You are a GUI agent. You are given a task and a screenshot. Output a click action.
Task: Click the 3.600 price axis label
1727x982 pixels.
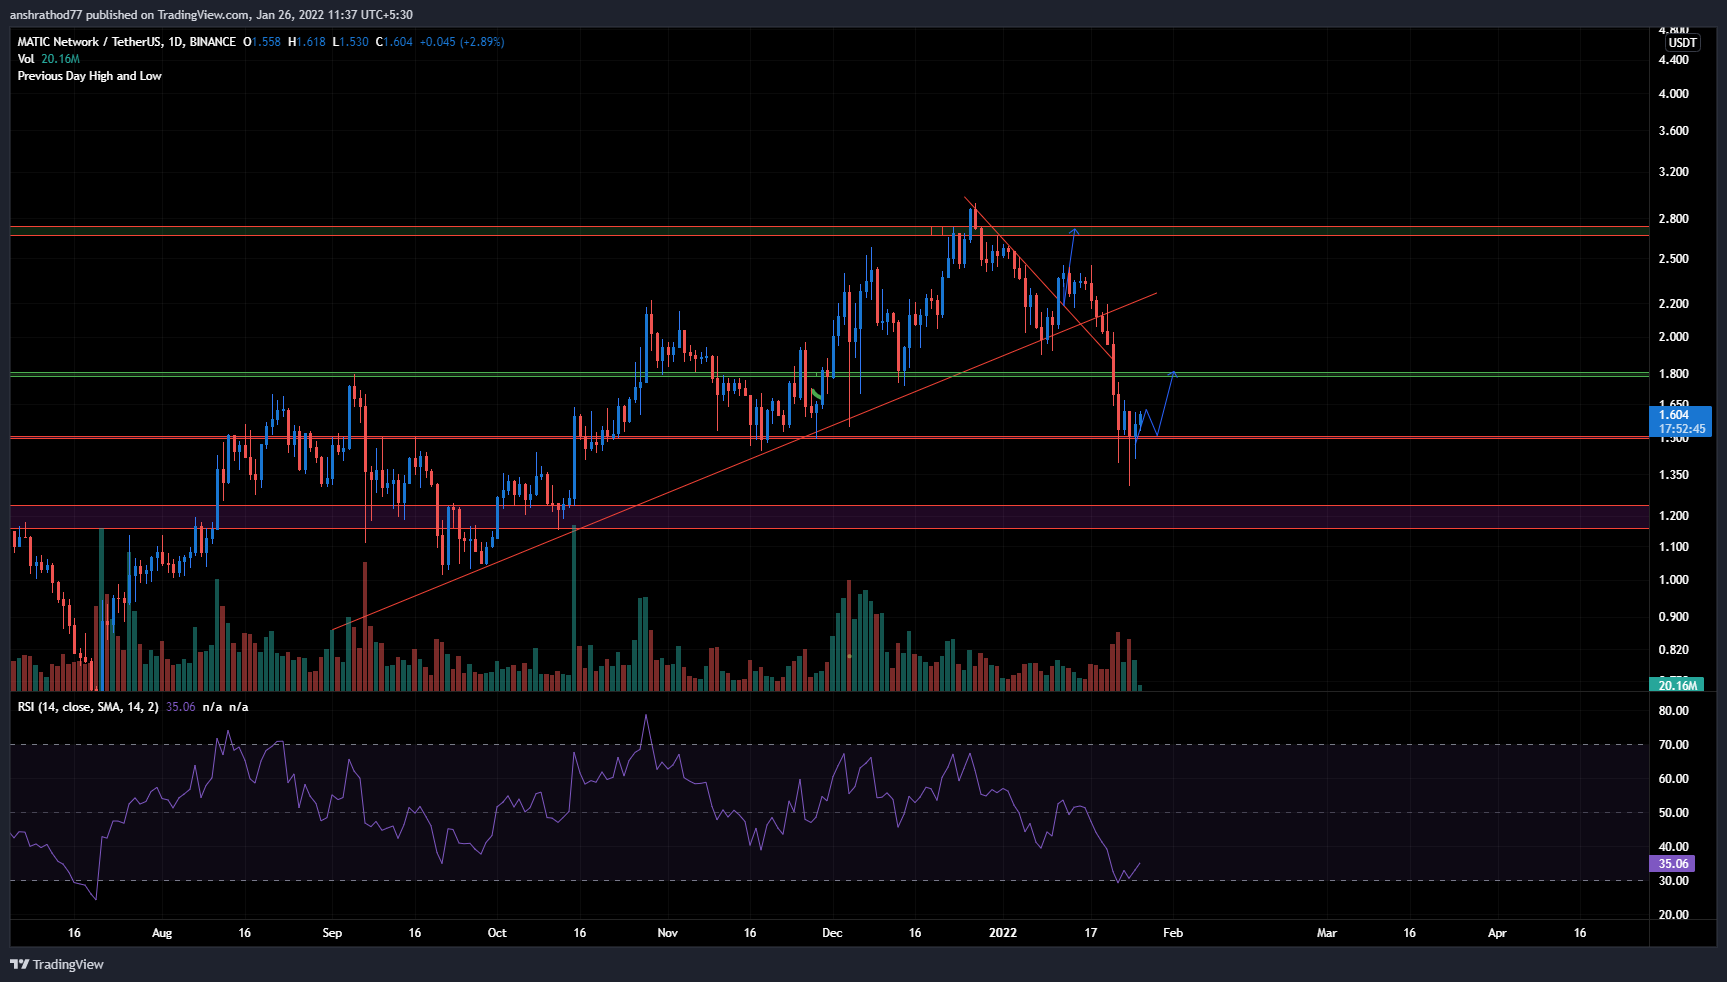(1673, 131)
